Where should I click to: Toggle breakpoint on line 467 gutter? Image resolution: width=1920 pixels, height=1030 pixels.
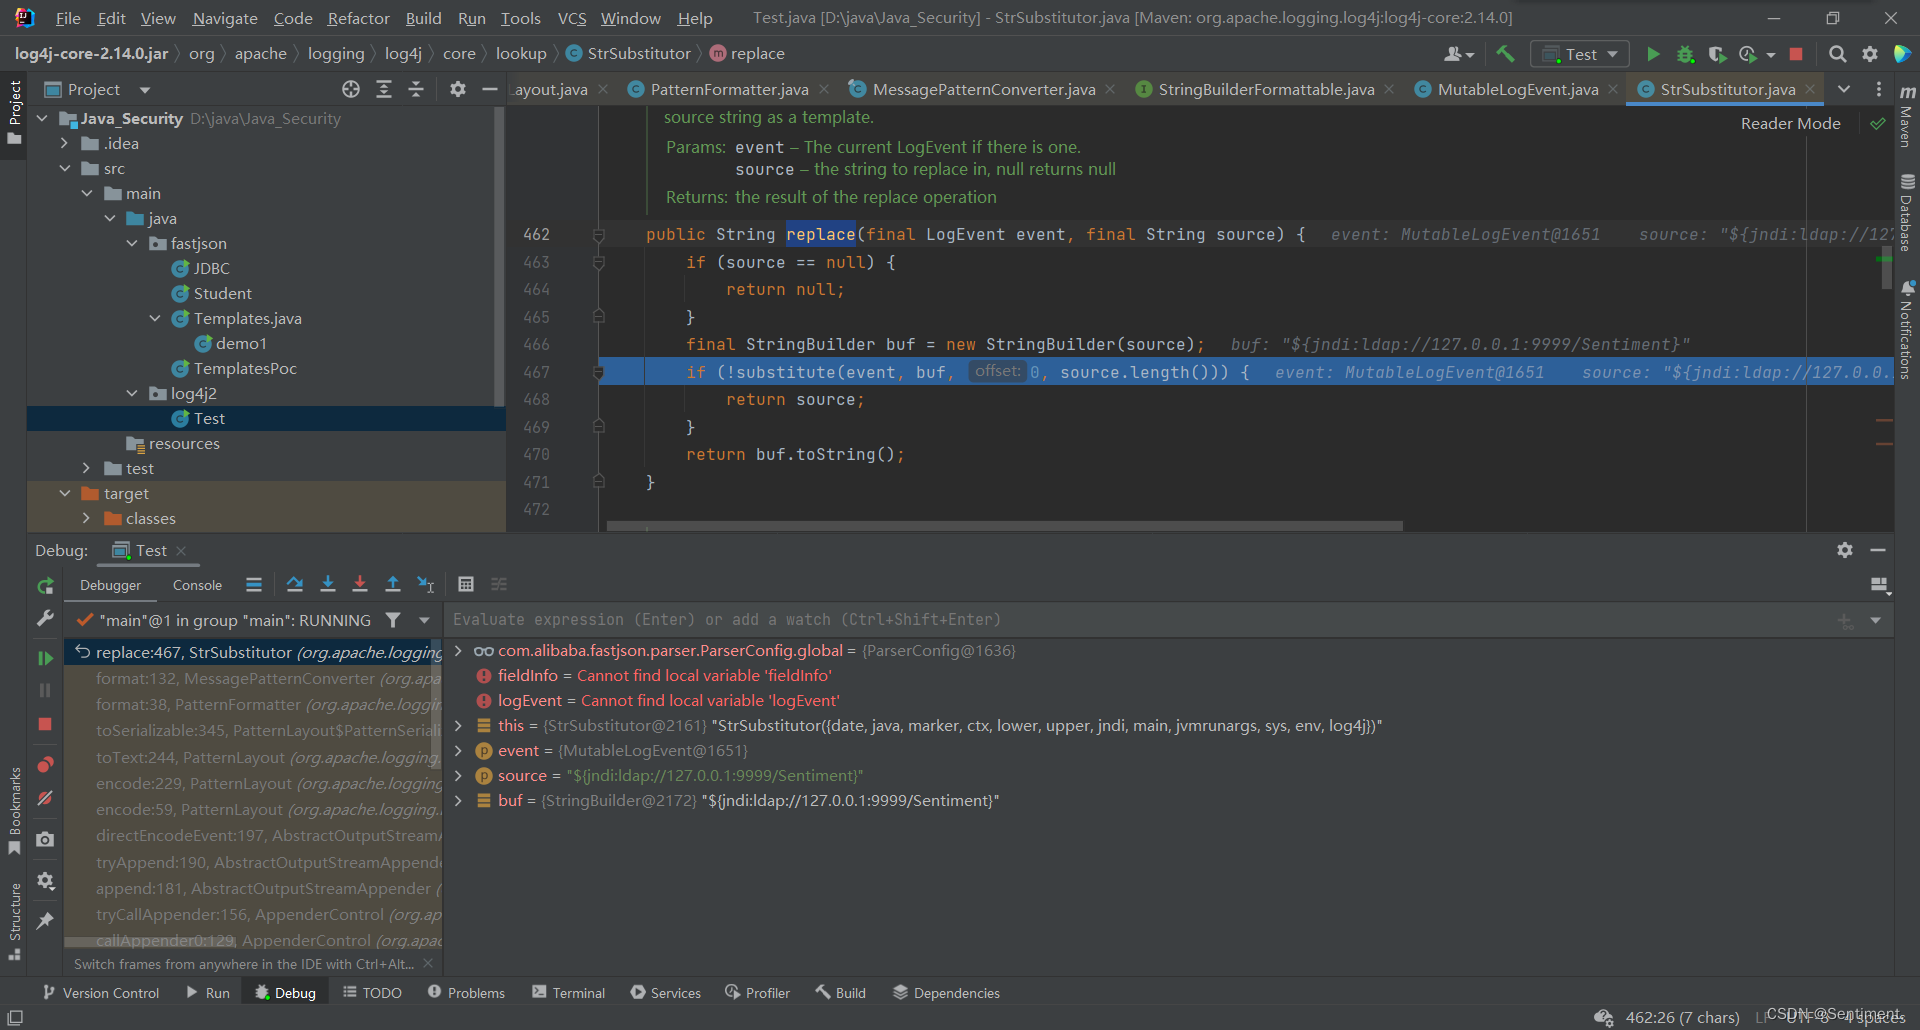(598, 372)
